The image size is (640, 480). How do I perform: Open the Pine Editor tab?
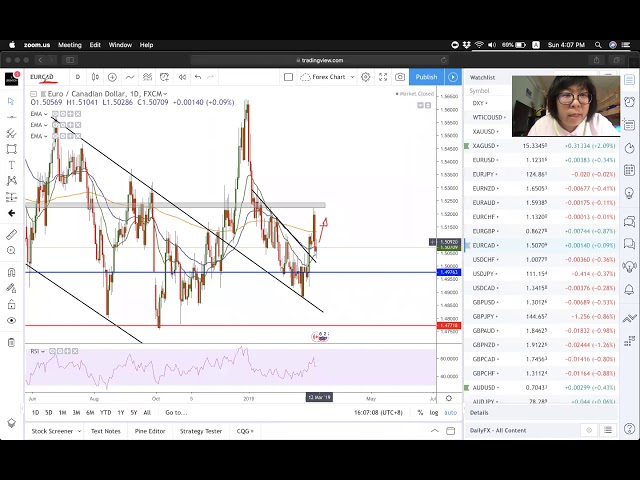point(150,431)
